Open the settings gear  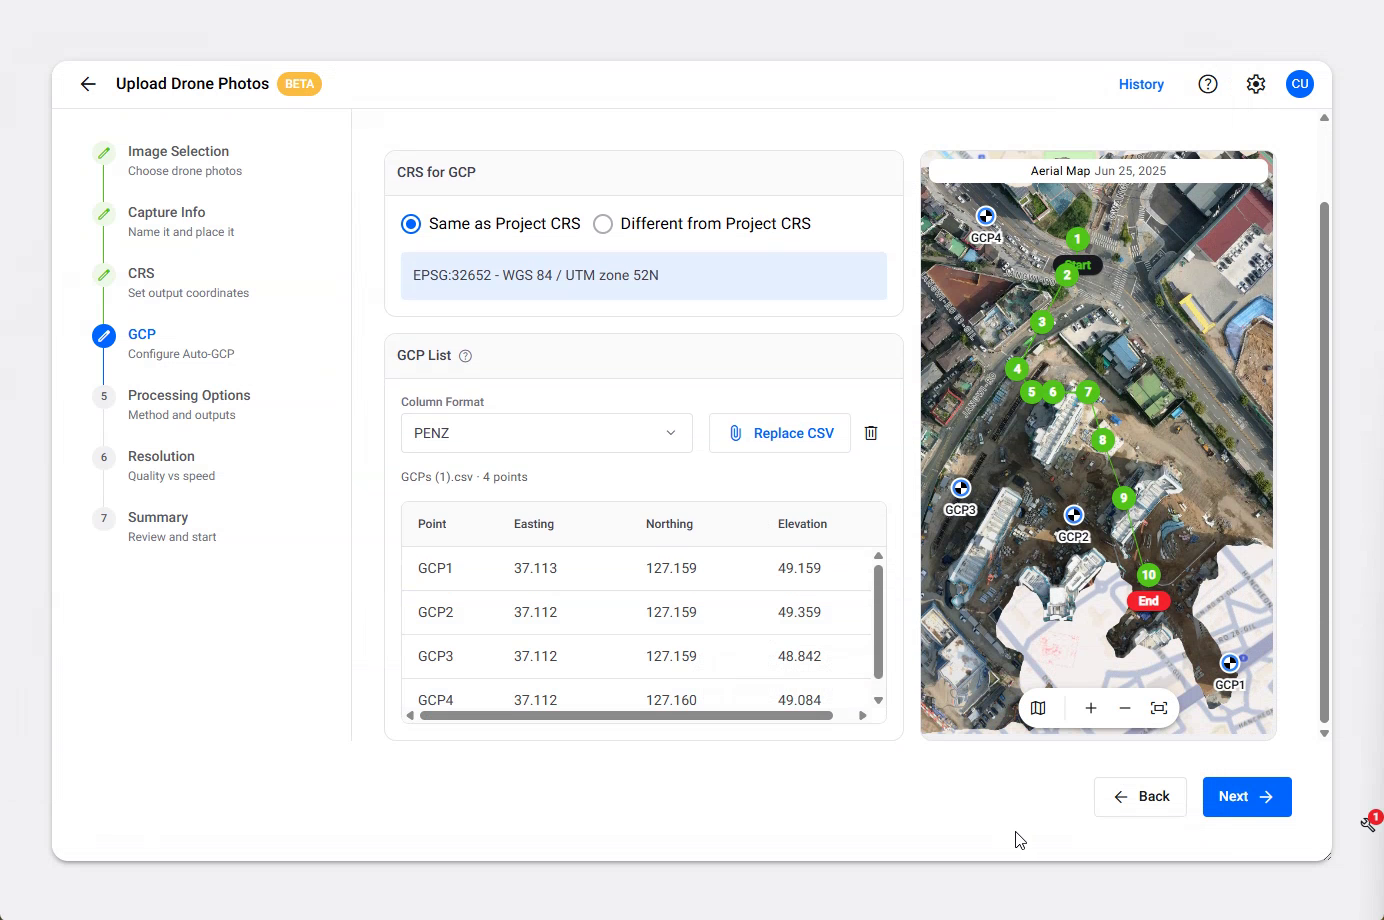coord(1256,84)
